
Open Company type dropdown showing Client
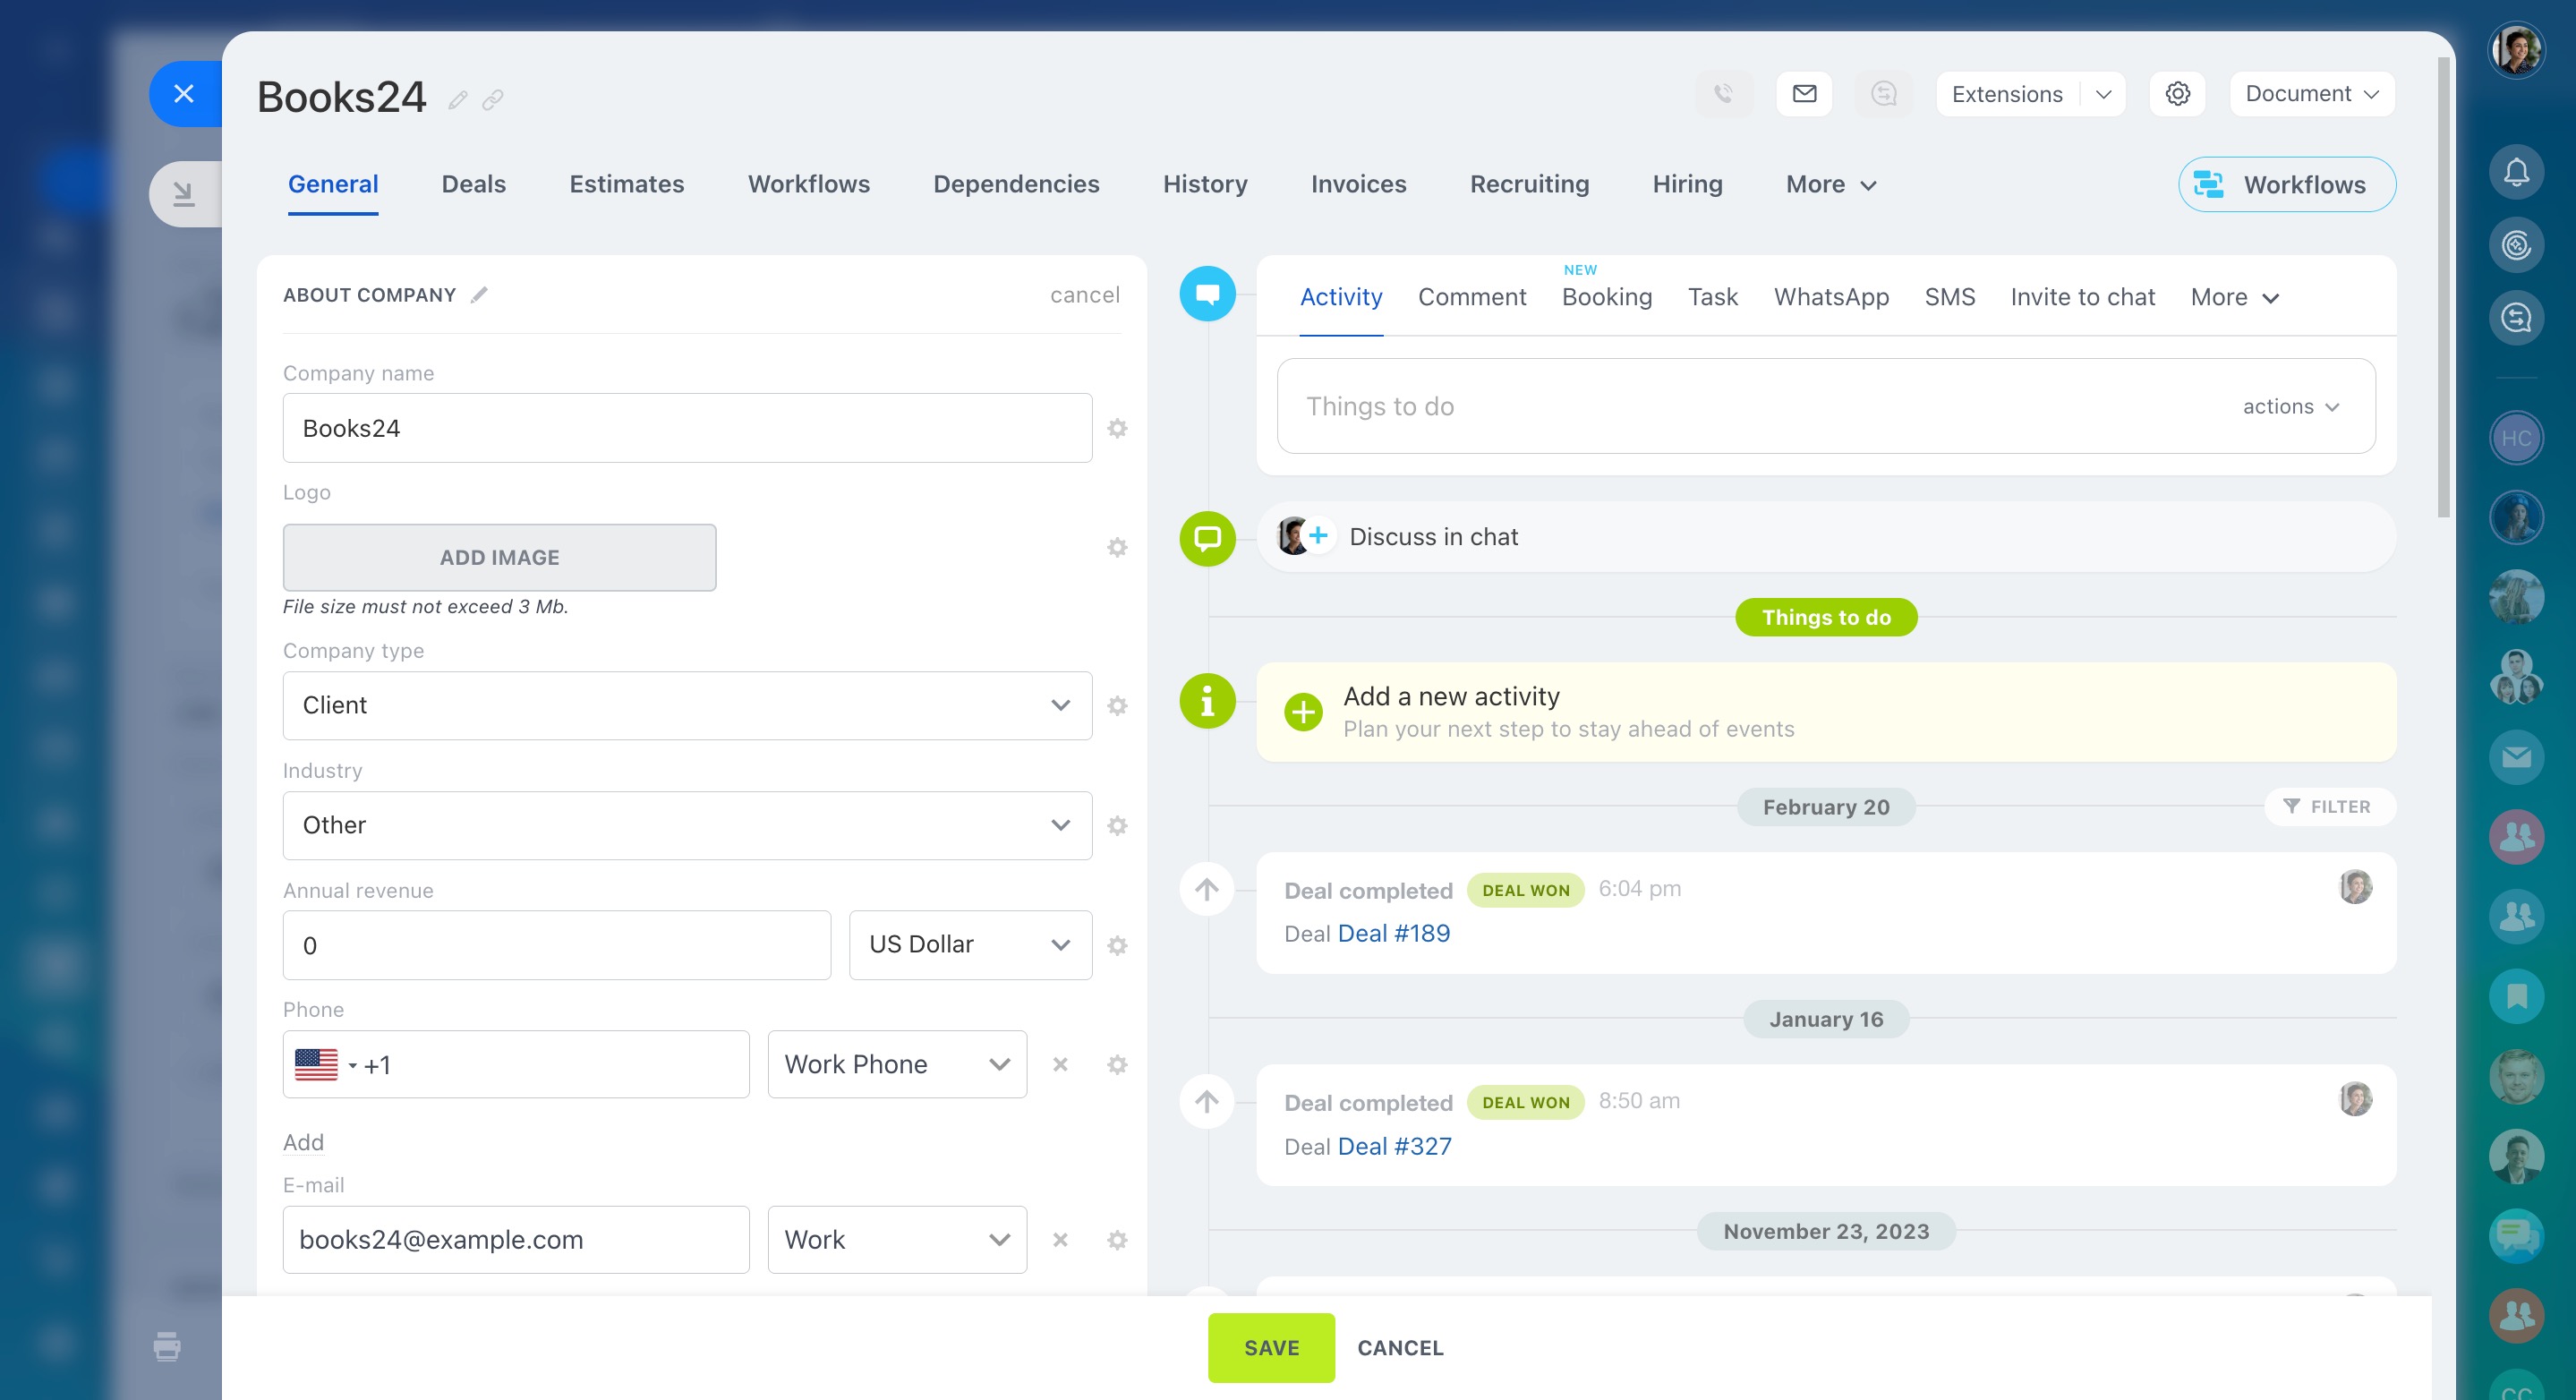point(687,705)
